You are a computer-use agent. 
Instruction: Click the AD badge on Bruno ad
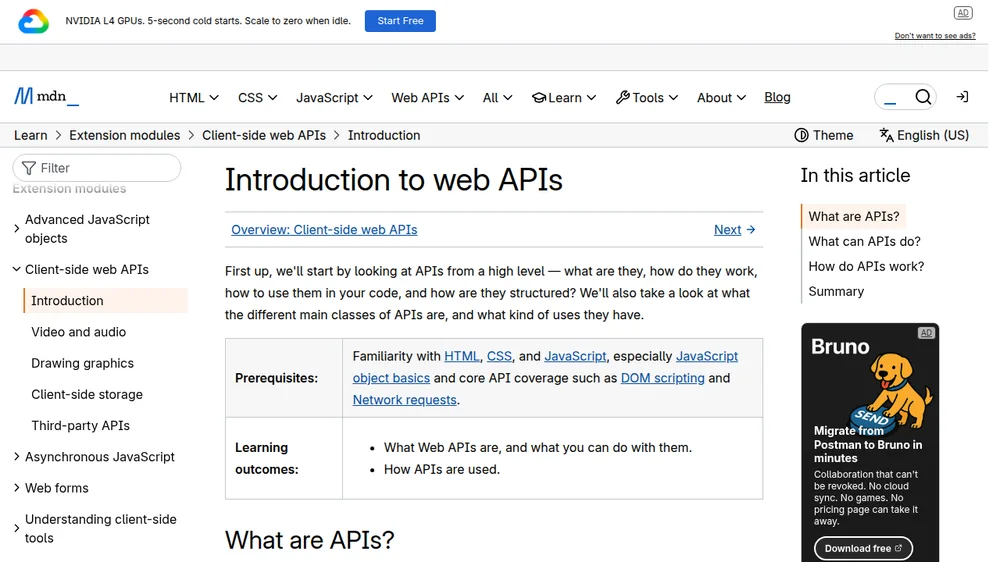click(925, 333)
